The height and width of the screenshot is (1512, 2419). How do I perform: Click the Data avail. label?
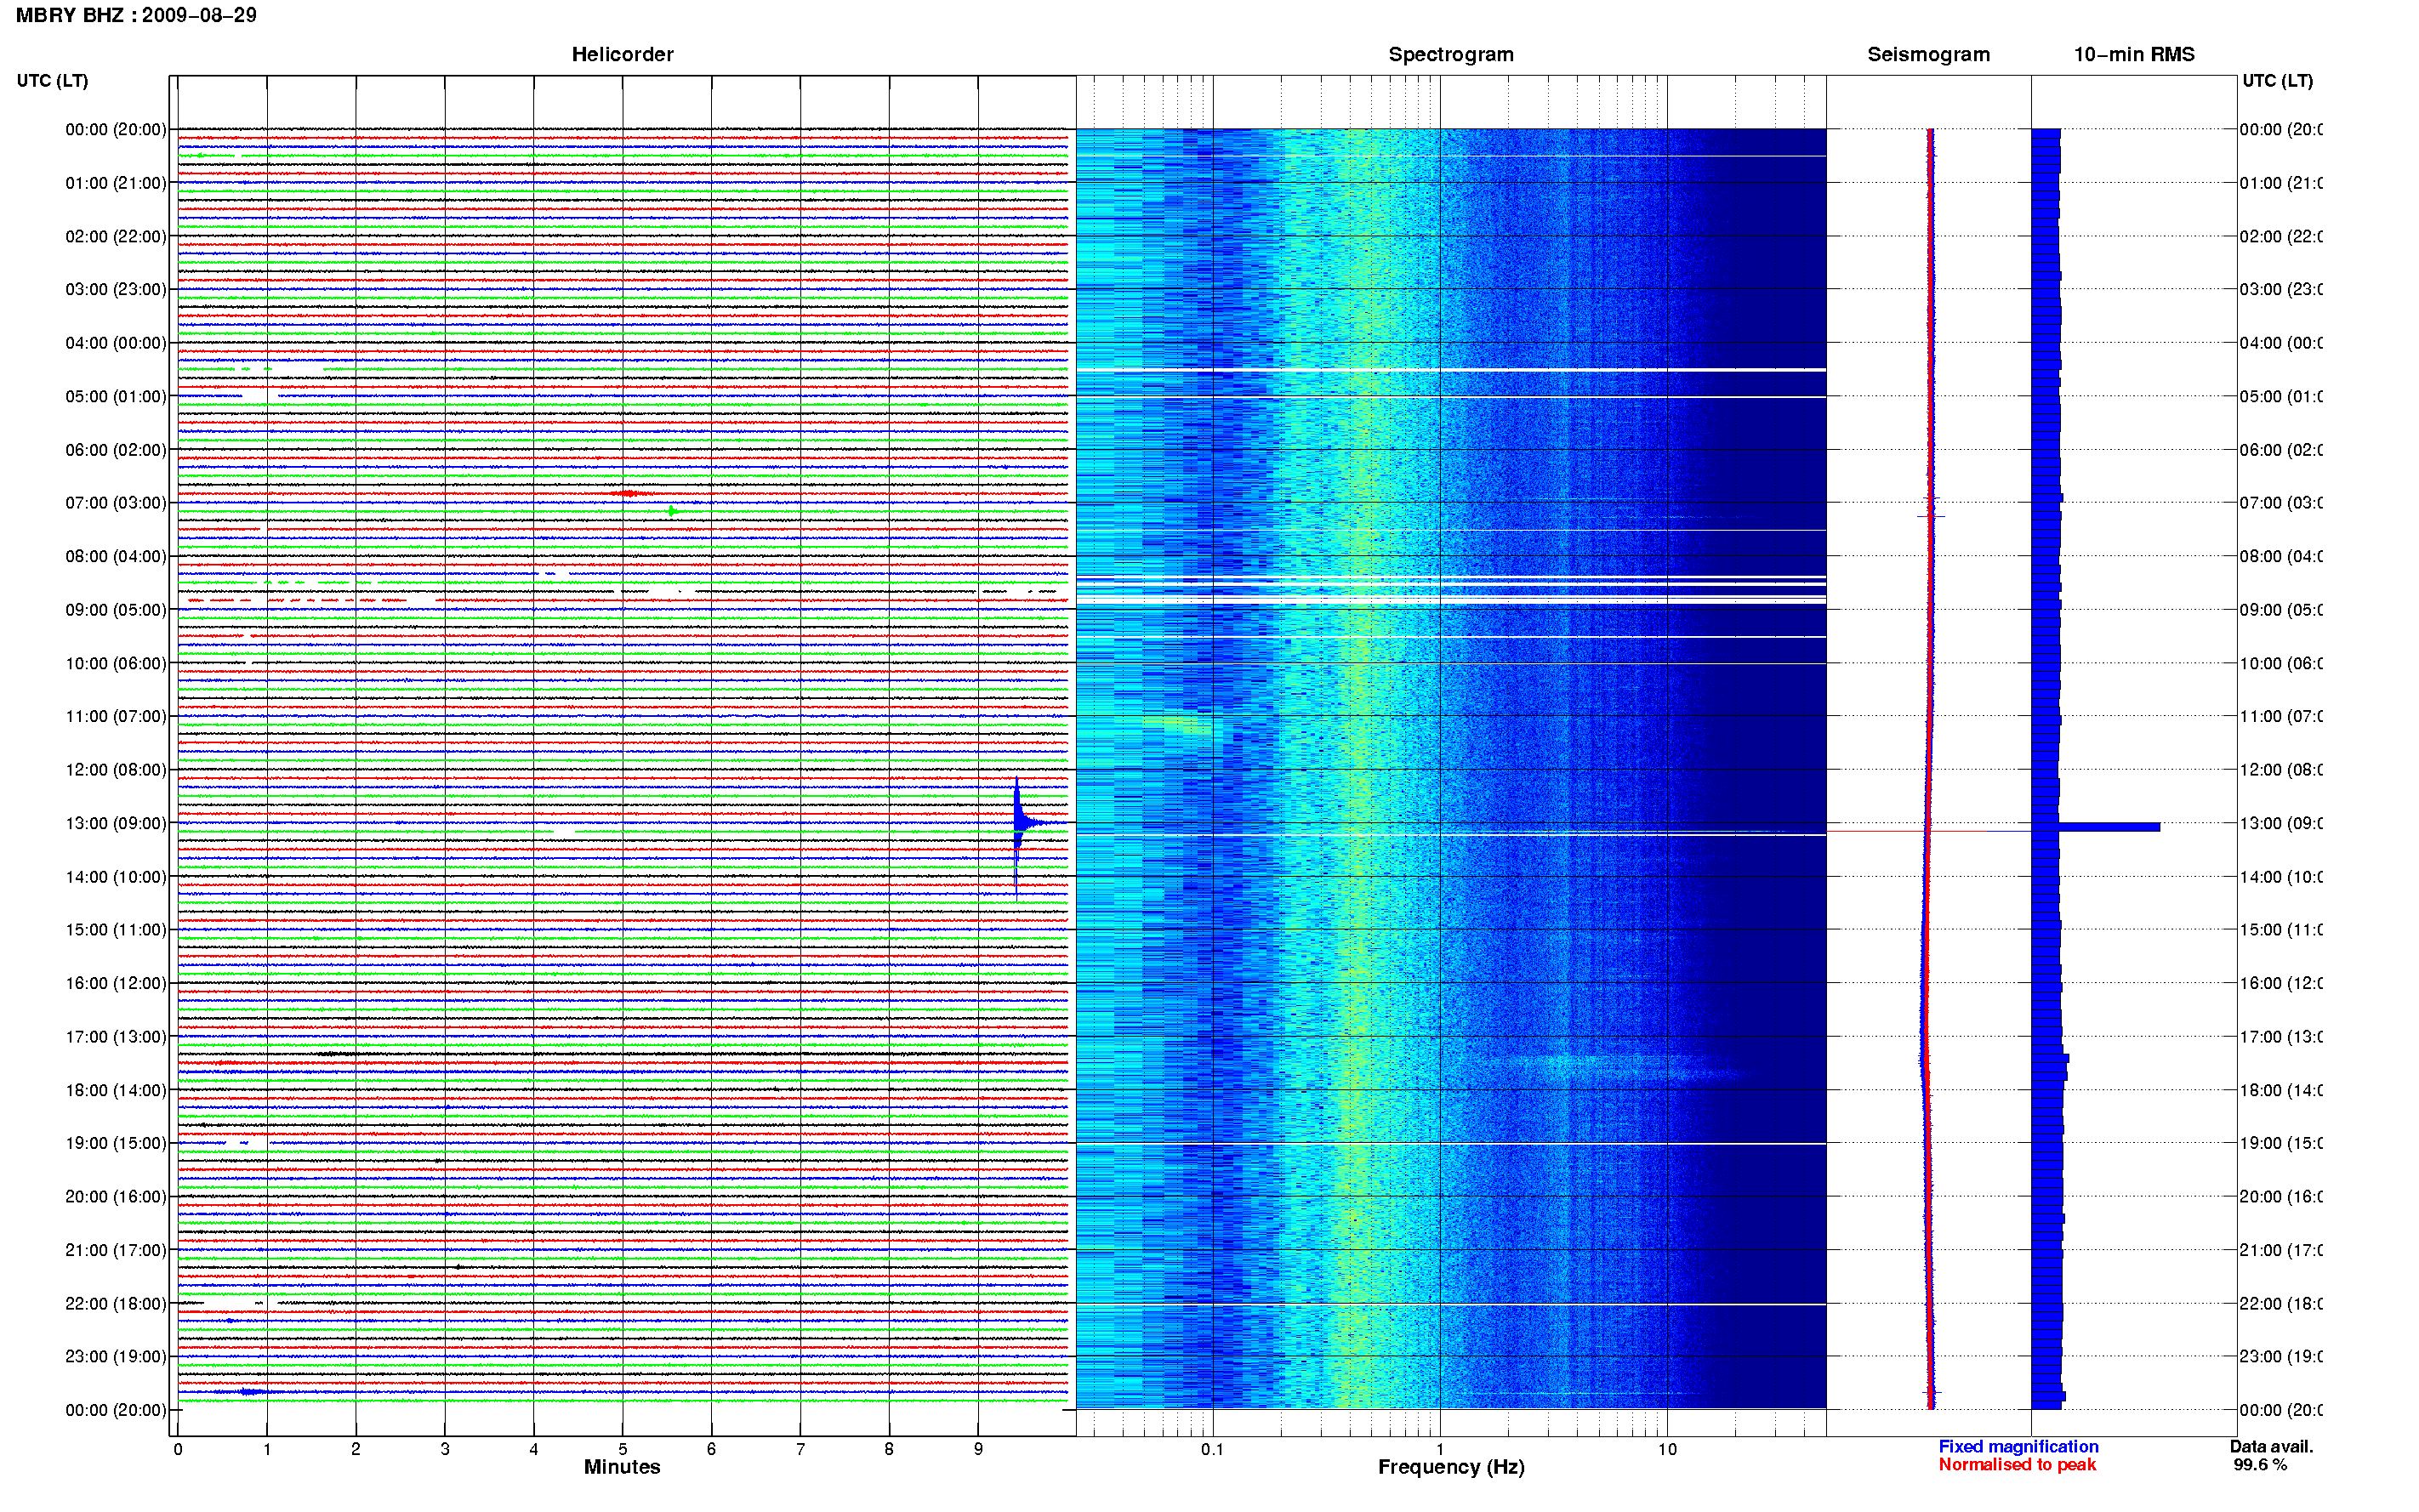pyautogui.click(x=2271, y=1446)
